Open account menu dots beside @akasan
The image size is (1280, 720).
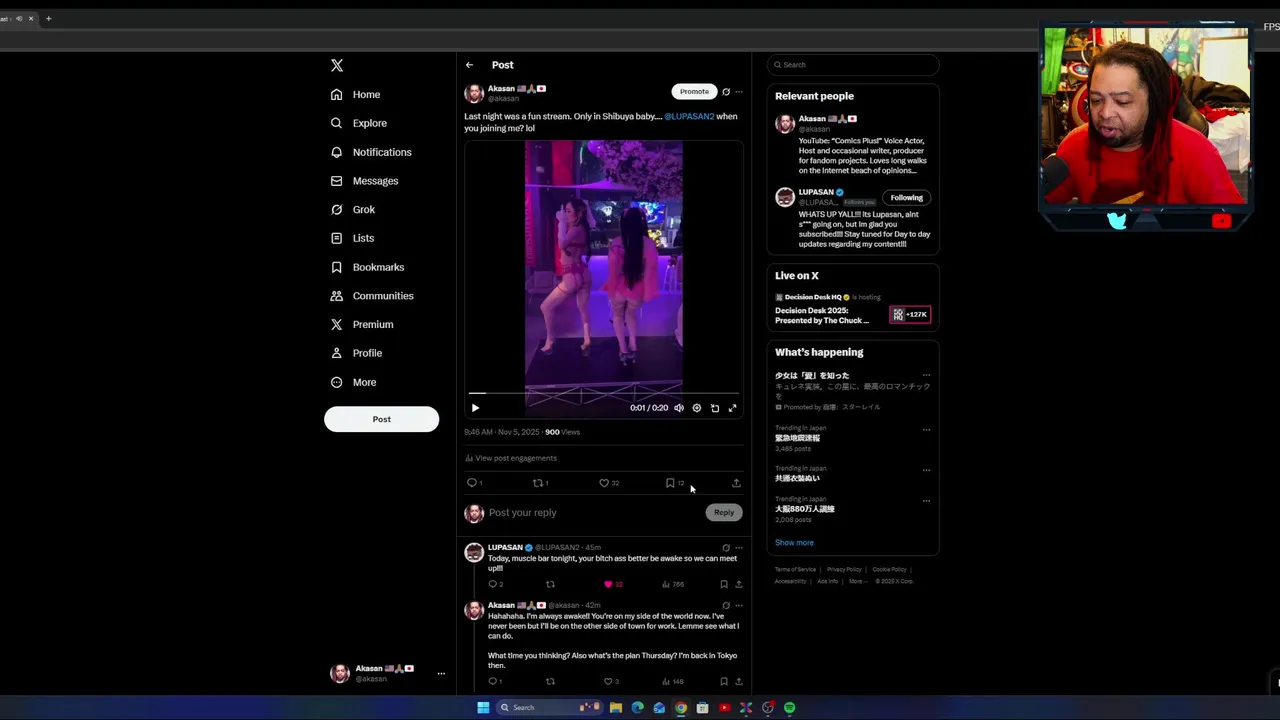(441, 674)
